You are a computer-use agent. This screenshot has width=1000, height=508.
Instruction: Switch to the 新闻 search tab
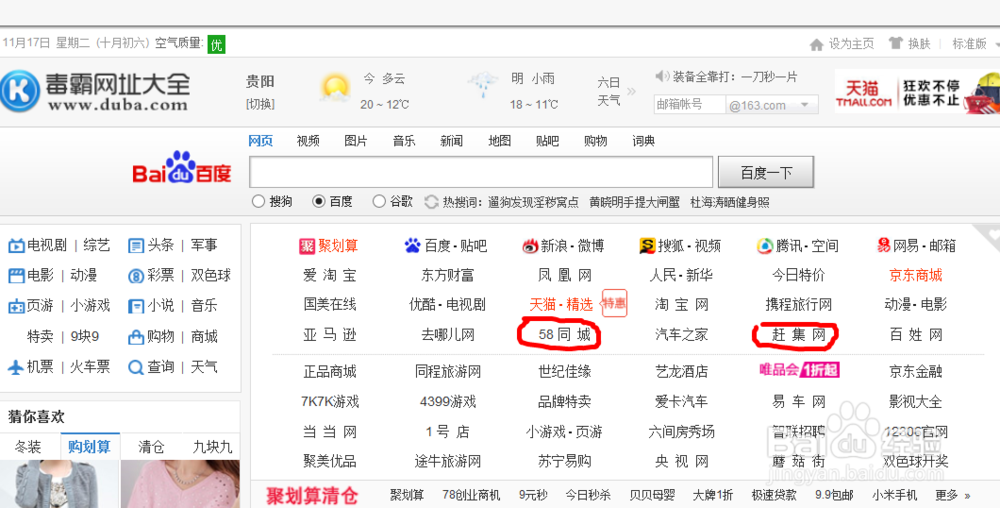(x=452, y=141)
